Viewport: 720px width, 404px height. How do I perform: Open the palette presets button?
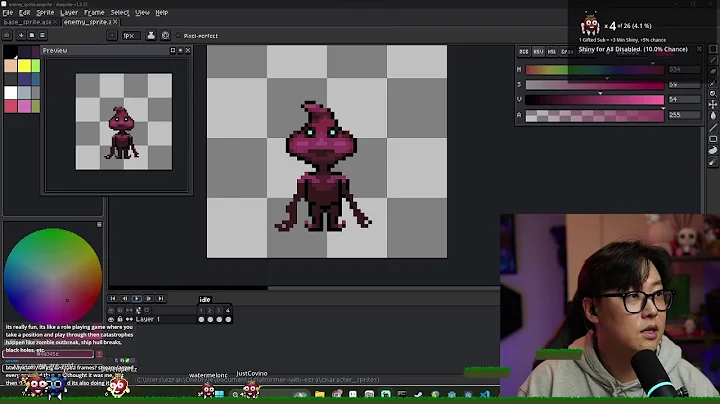click(x=32, y=35)
